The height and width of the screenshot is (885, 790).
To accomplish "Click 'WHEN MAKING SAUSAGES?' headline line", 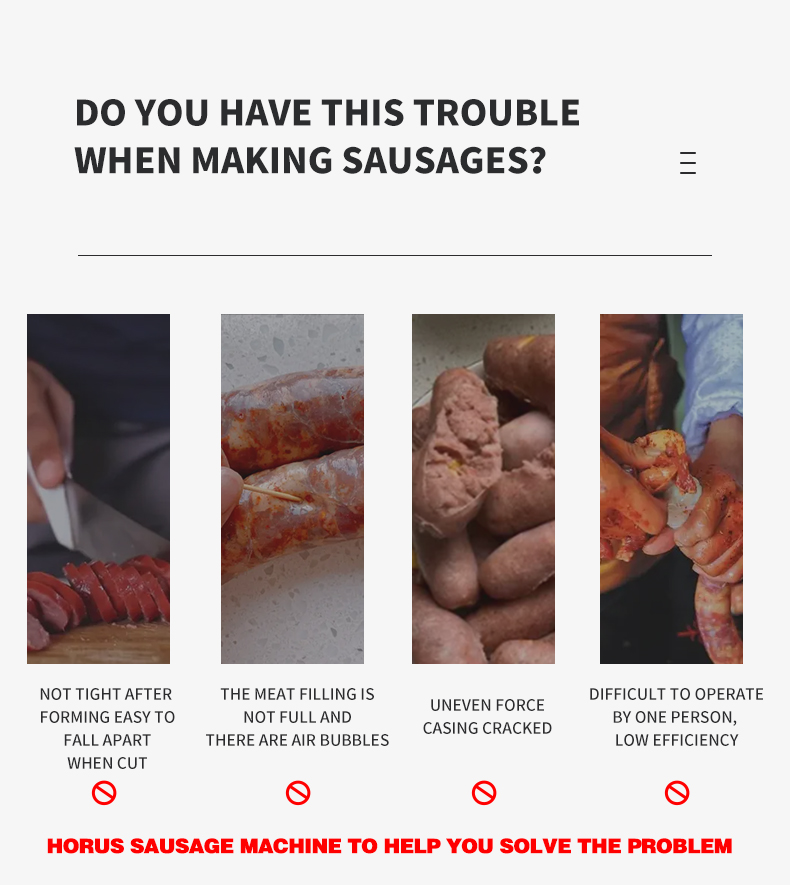I will pyautogui.click(x=310, y=160).
